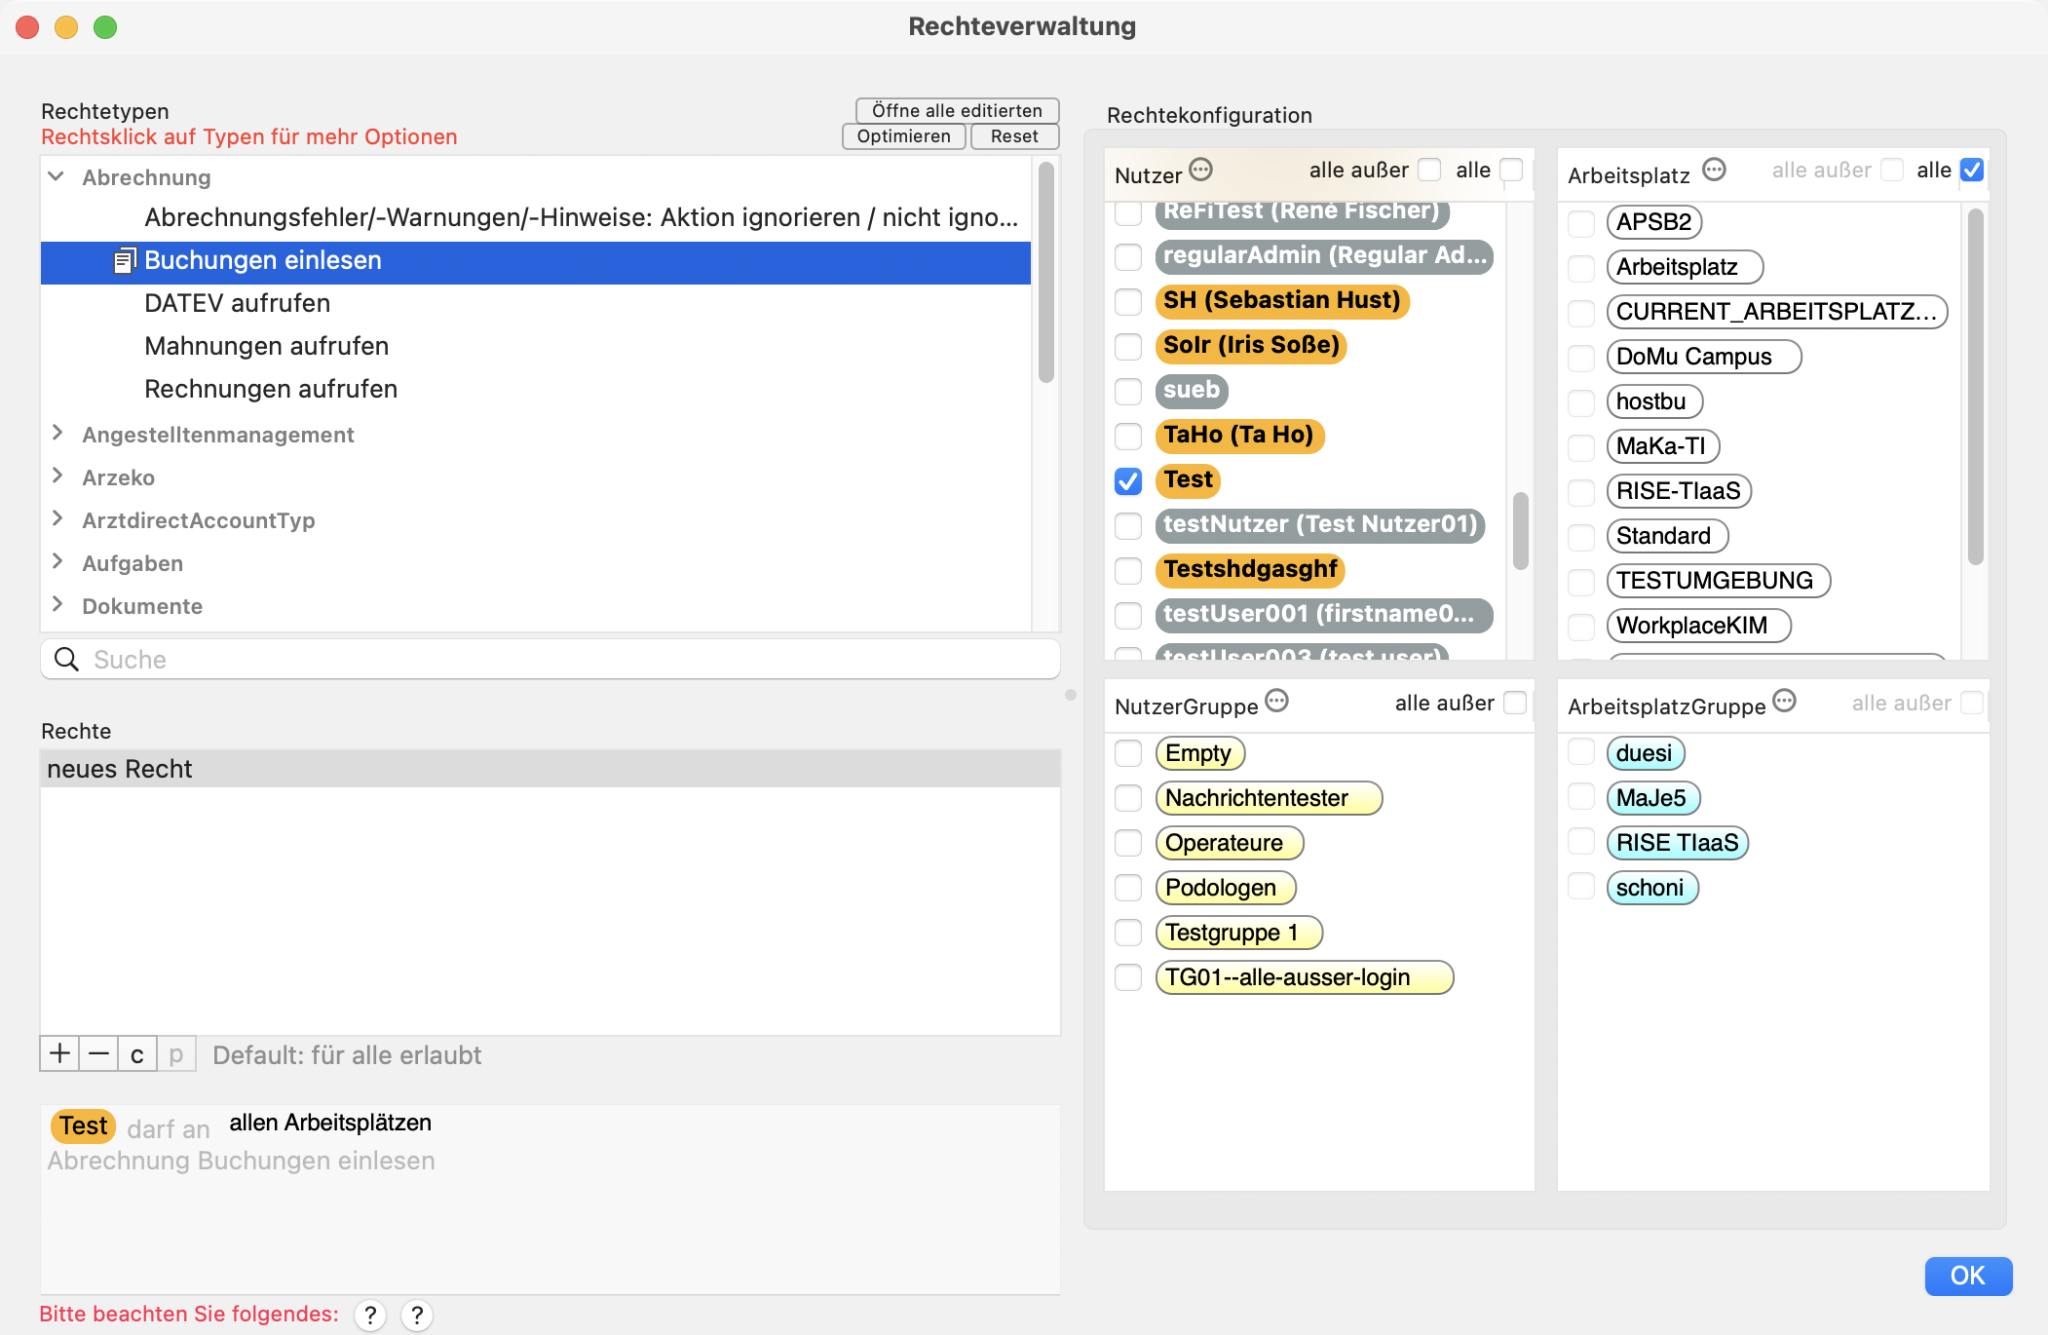
Task: Click the Test tag in rights summary
Action: coord(83,1126)
